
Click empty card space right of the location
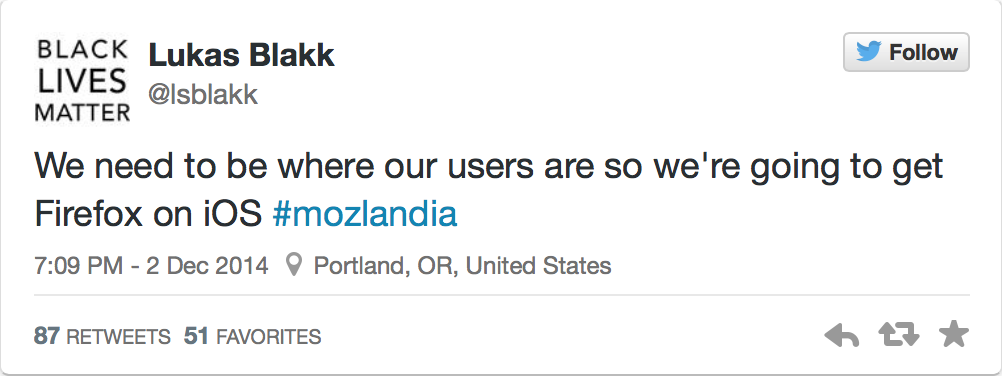[786, 265]
